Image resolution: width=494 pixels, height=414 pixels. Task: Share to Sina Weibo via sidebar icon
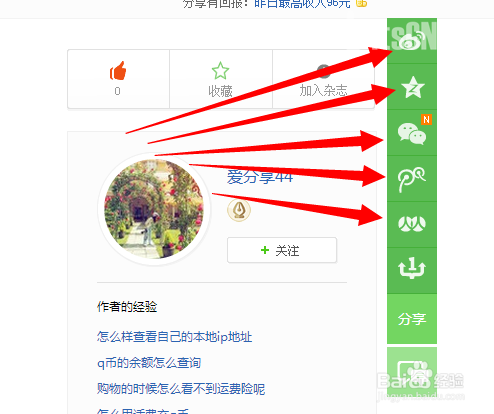click(x=412, y=41)
